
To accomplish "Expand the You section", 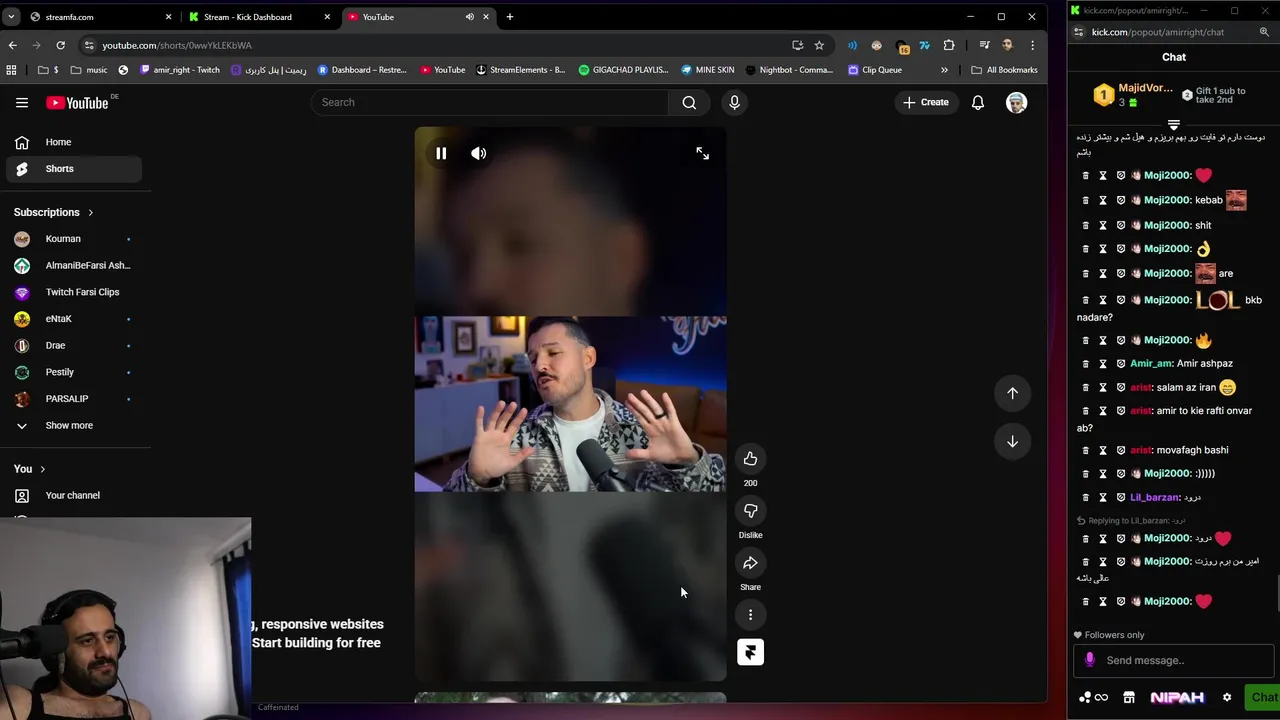I will point(30,469).
